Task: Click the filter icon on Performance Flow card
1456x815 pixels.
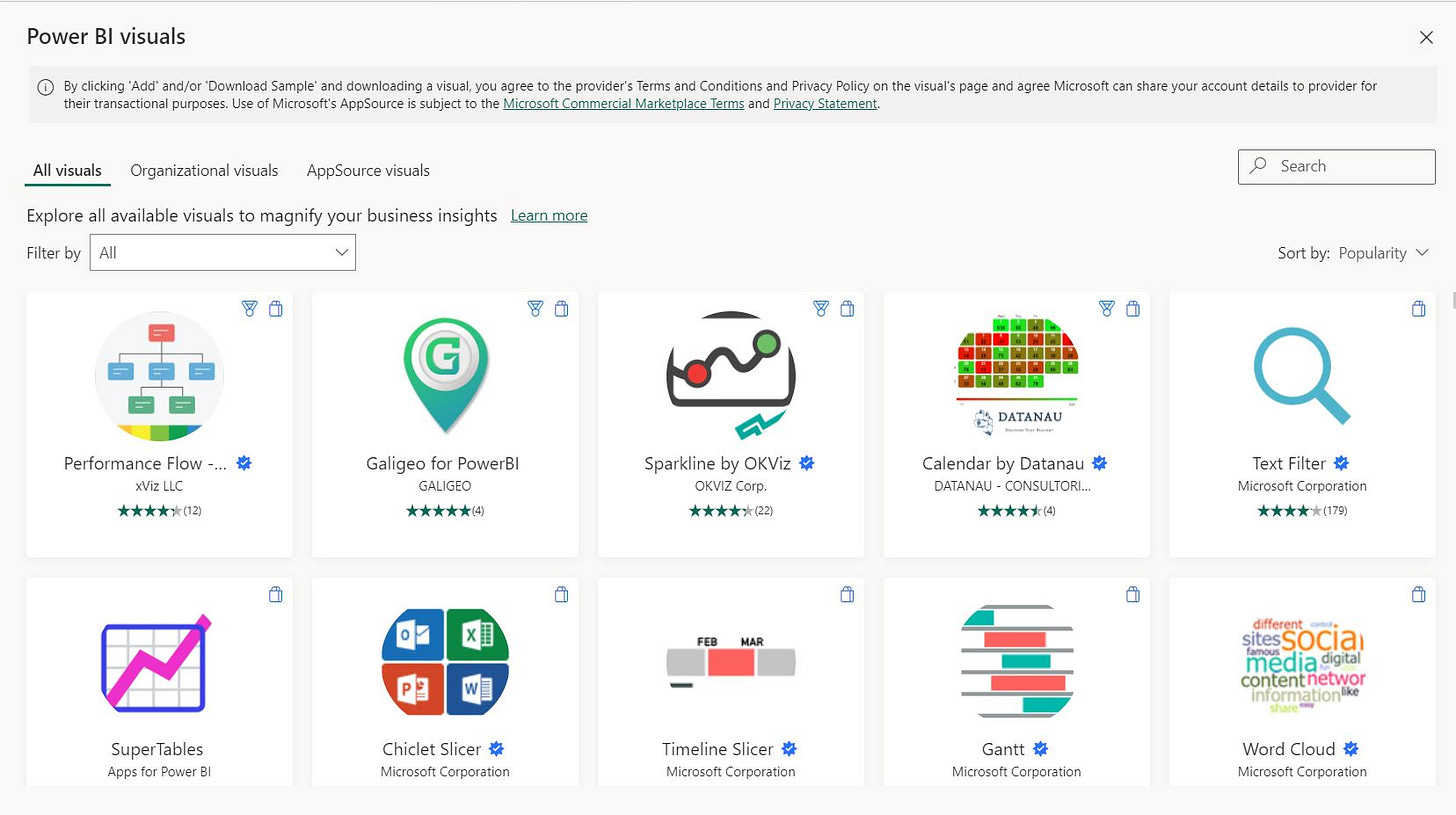Action: 250,309
